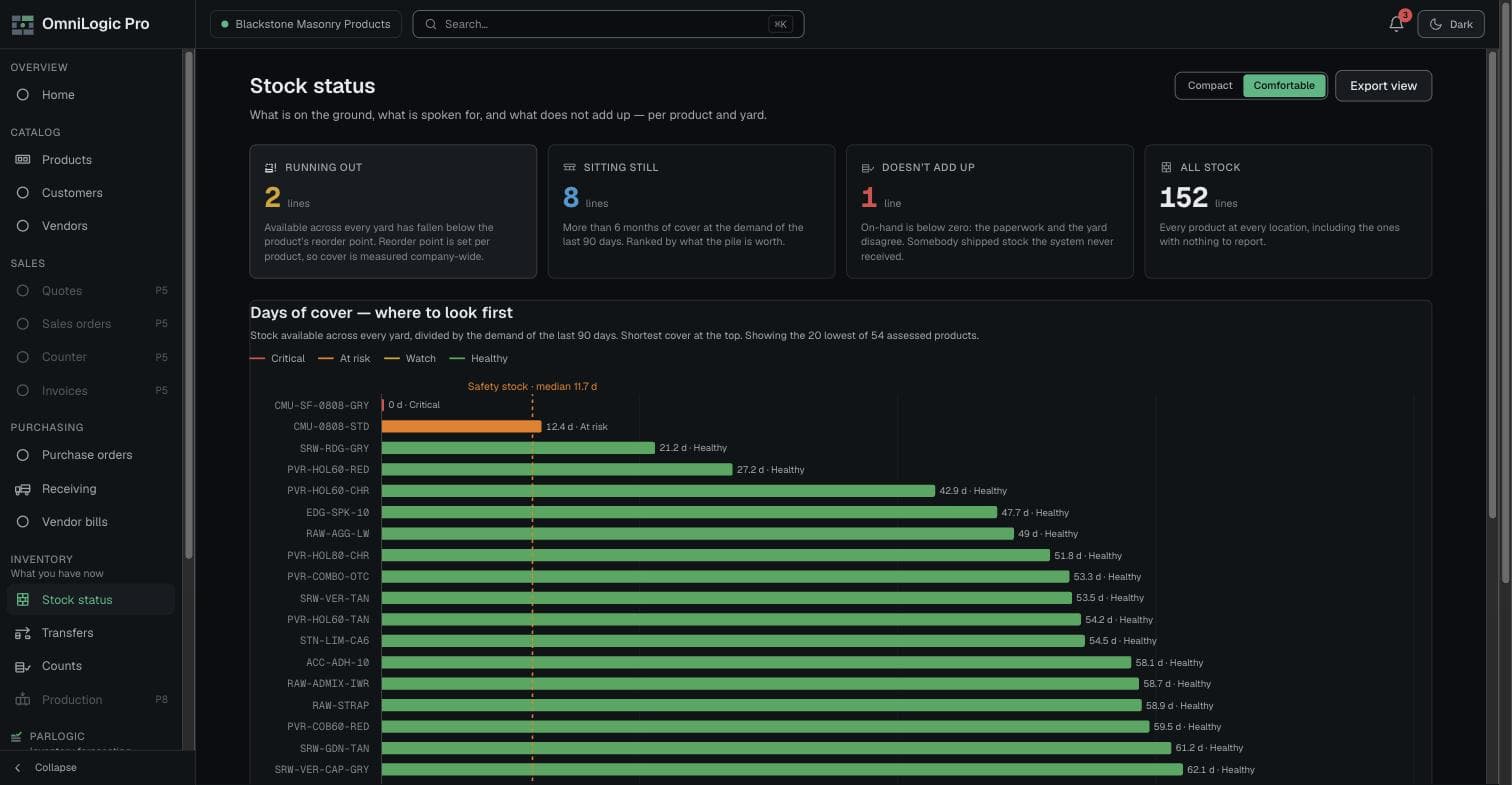Click the EDG-SPK-10 row label
Screen dimensions: 1512x785
(x=337, y=513)
